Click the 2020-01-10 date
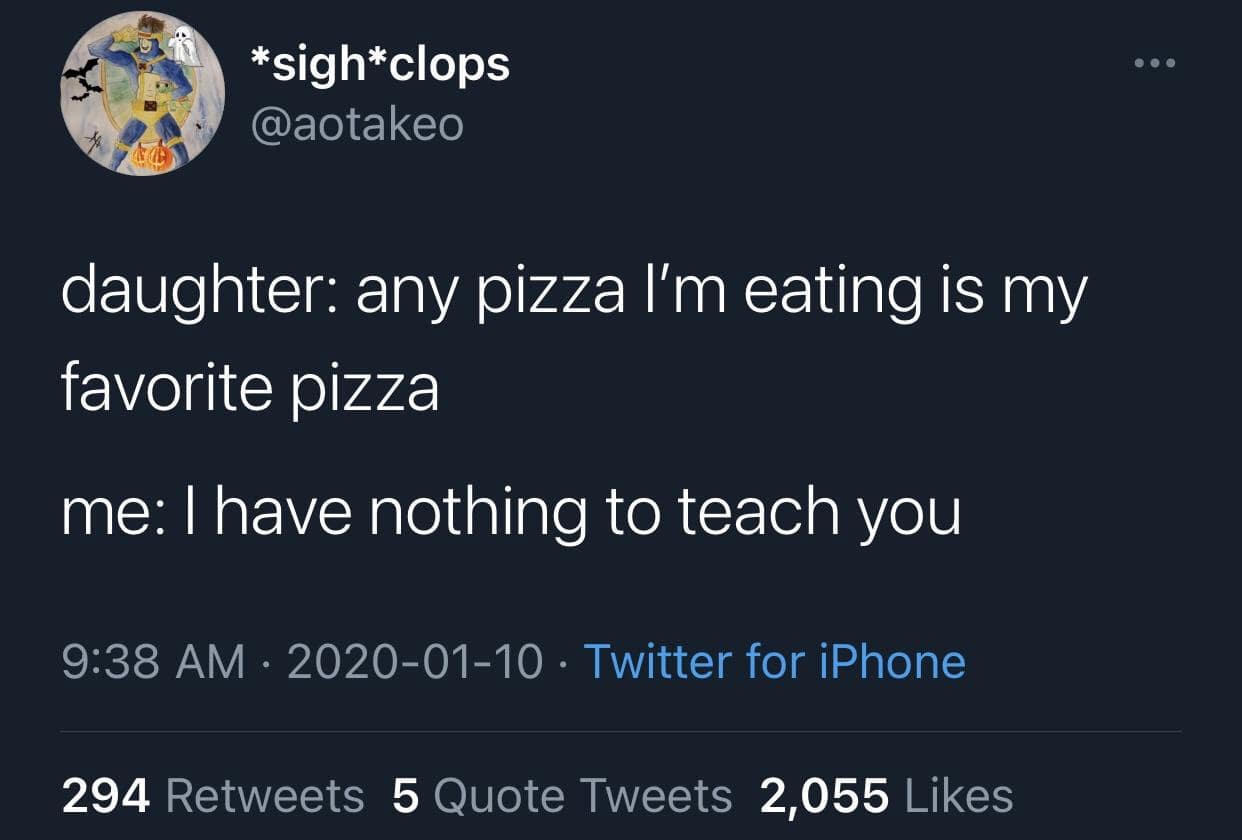 [415, 661]
